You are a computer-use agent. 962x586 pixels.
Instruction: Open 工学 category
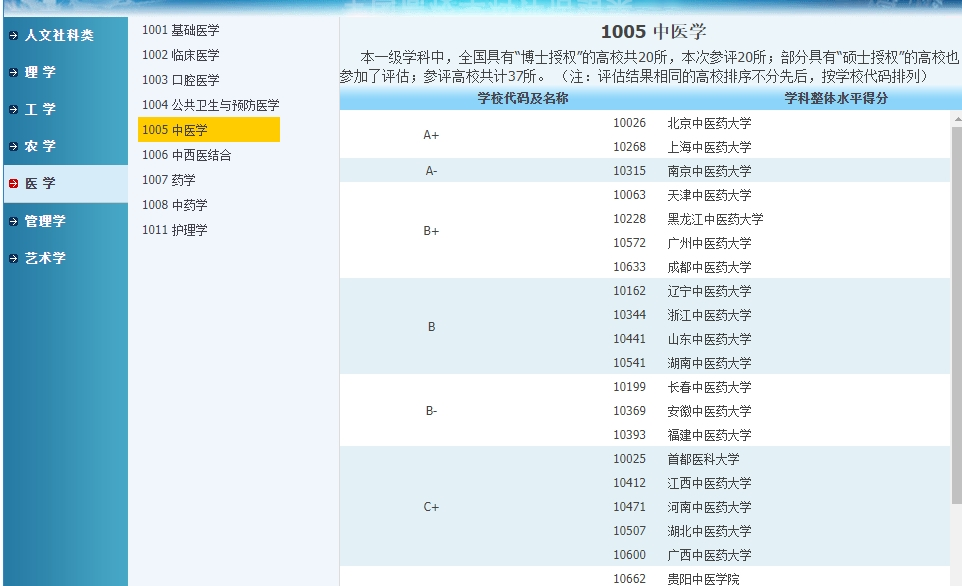coord(40,110)
